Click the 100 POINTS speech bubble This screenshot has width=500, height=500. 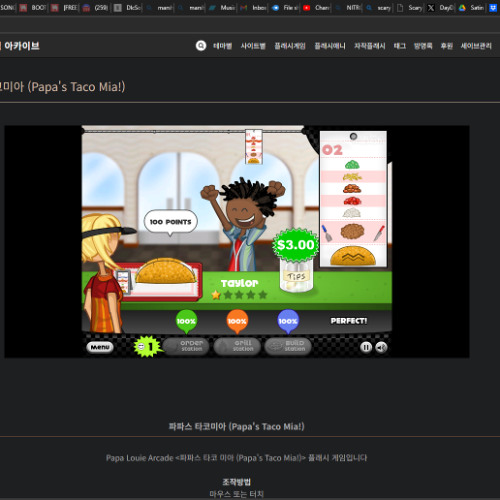click(x=170, y=222)
